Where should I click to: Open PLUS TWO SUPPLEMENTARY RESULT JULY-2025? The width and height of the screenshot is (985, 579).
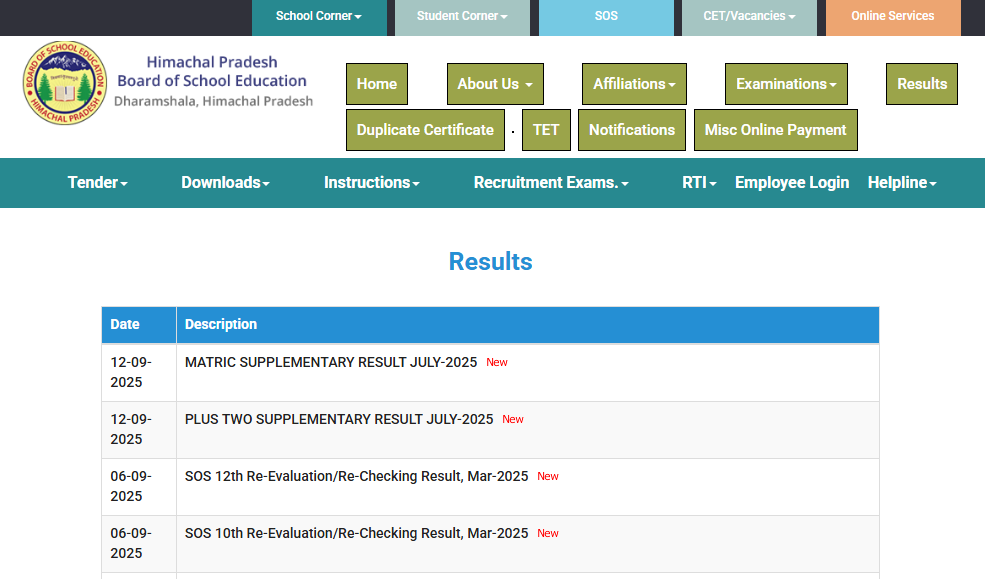tap(339, 419)
